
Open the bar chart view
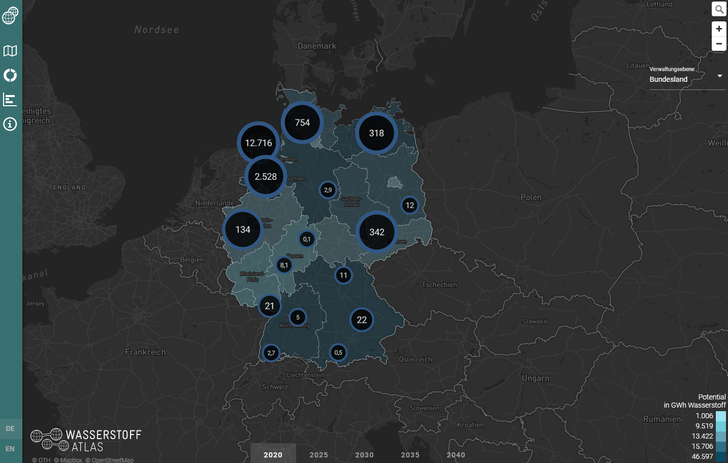coord(10,99)
